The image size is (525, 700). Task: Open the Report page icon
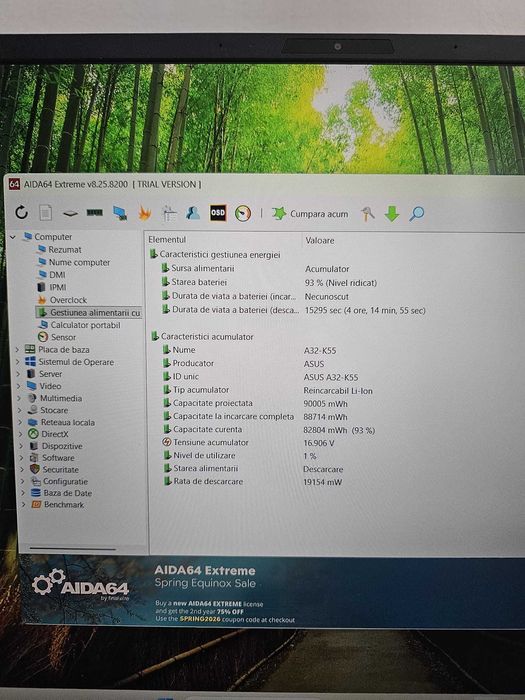click(45, 212)
